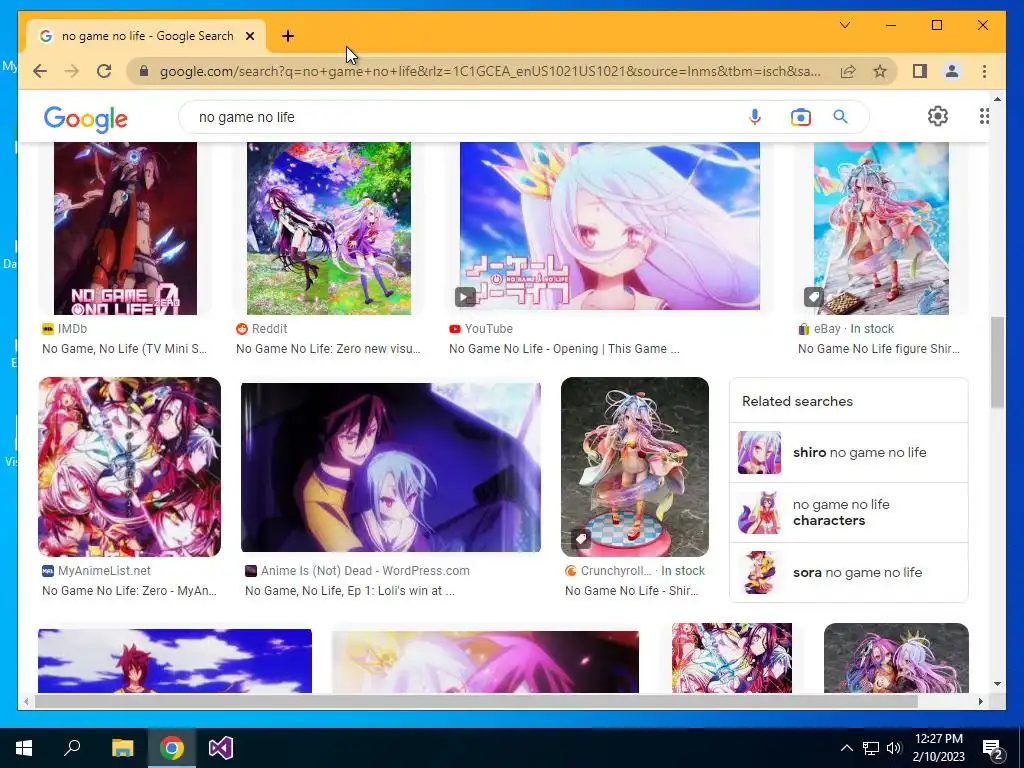Click the browser Forward arrow
Viewport: 1024px width, 768px height.
click(72, 71)
